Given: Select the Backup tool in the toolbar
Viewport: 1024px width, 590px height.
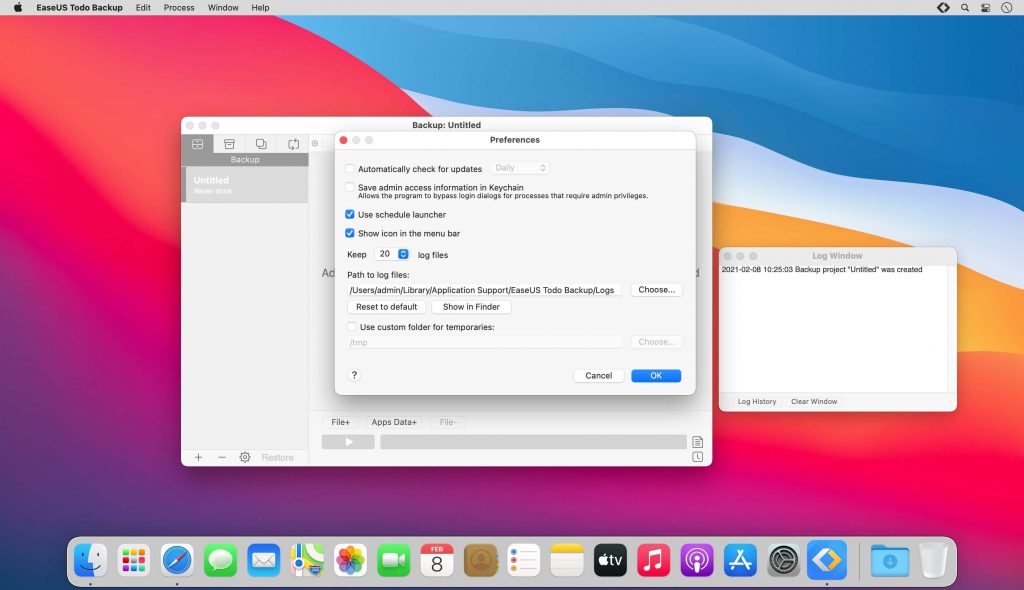Looking at the screenshot, I should tap(197, 143).
